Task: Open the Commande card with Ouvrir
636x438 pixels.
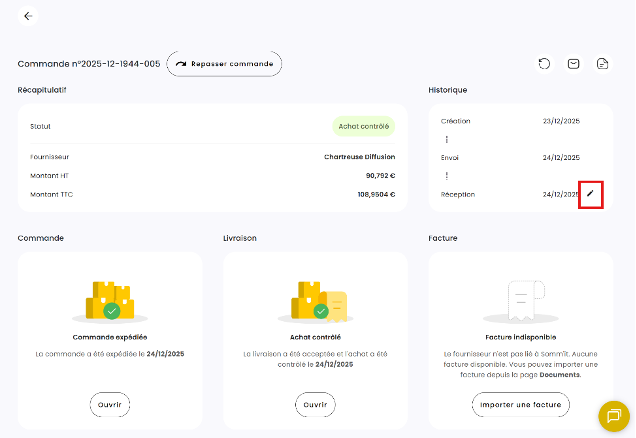Action: 111,404
